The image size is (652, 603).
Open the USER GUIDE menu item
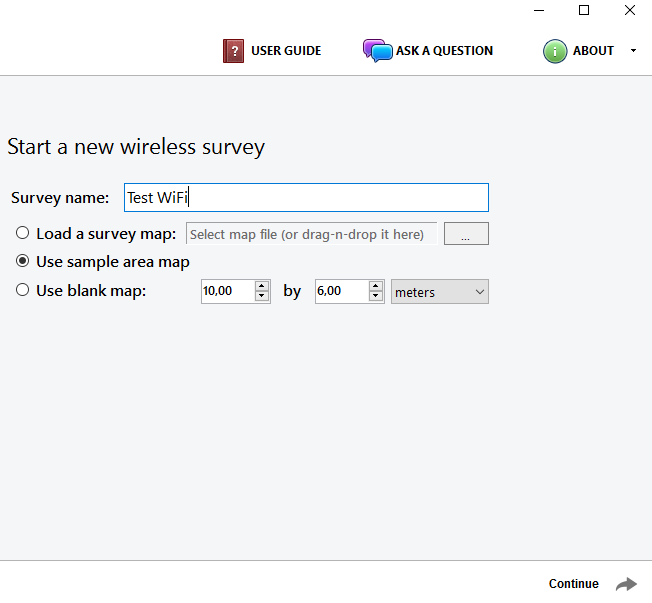pyautogui.click(x=286, y=51)
